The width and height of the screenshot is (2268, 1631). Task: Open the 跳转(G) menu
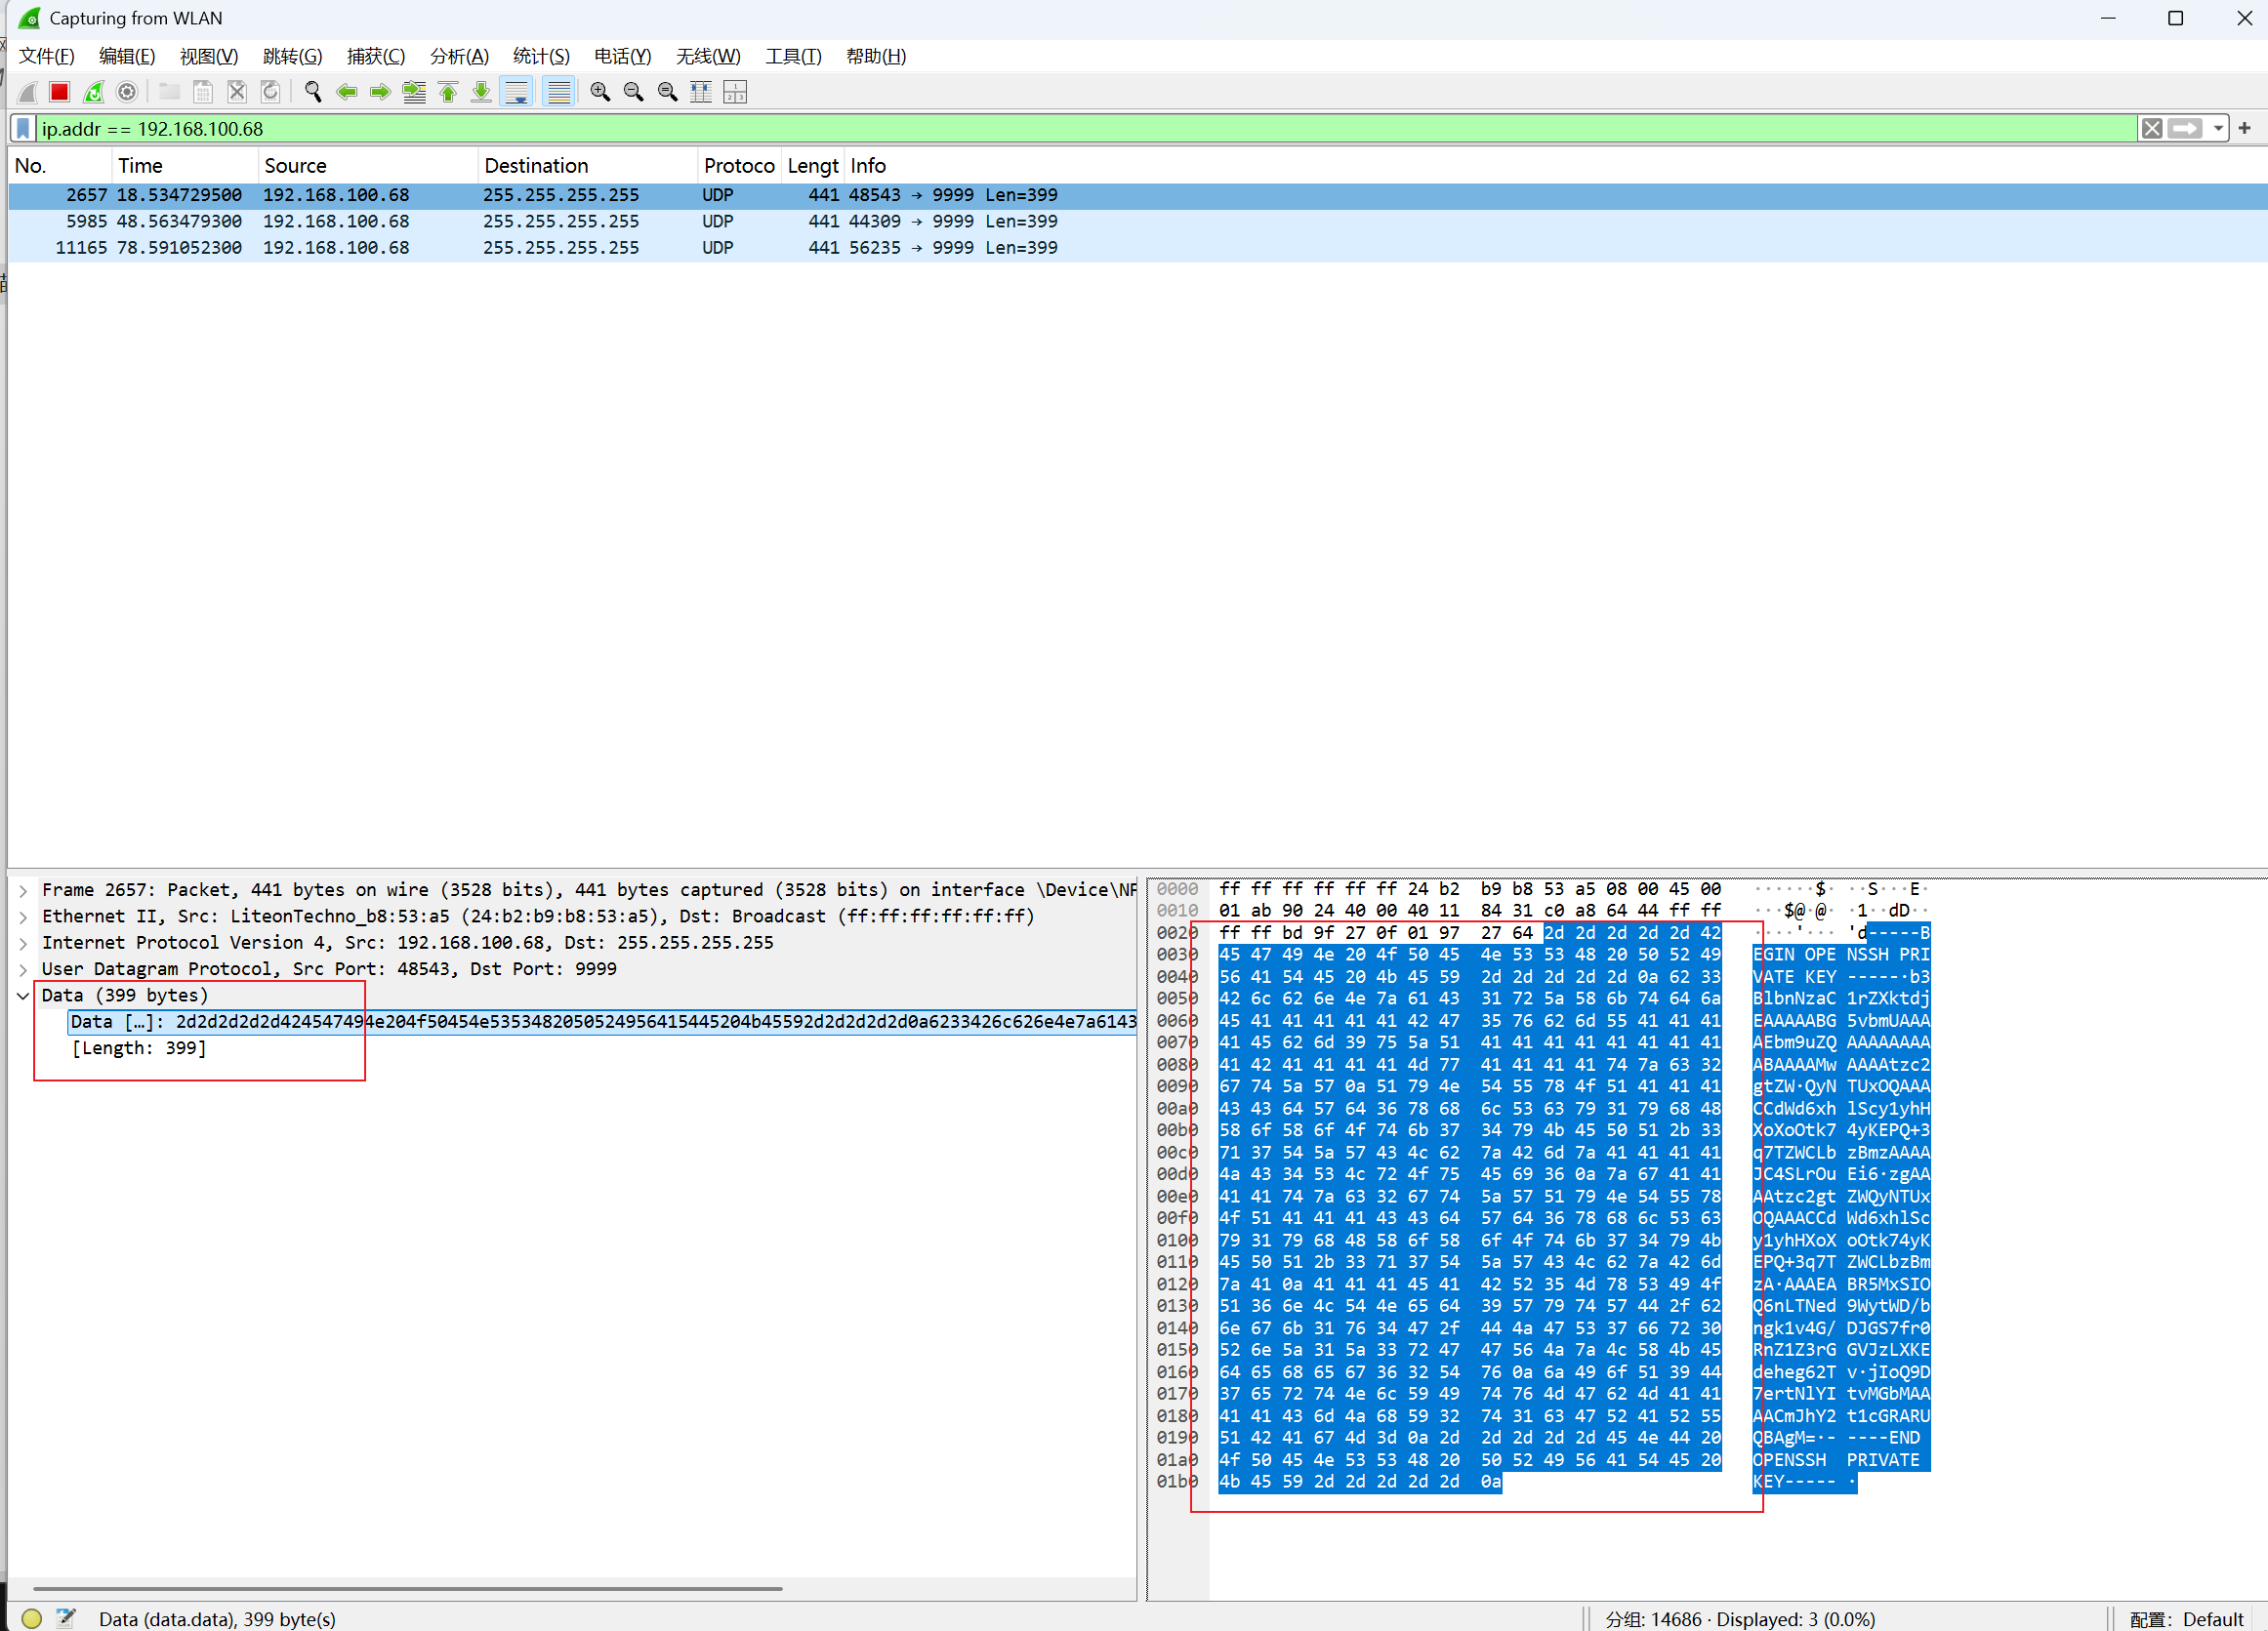292,56
